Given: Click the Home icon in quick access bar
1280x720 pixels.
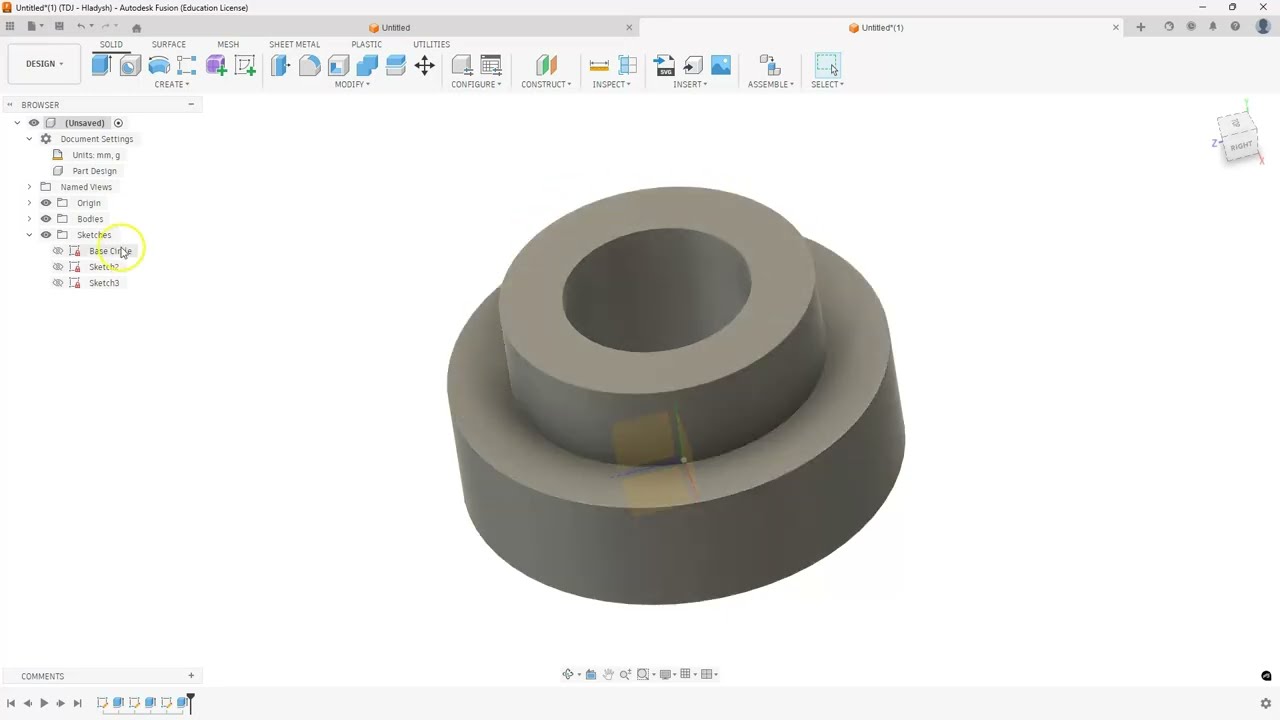Looking at the screenshot, I should [137, 27].
